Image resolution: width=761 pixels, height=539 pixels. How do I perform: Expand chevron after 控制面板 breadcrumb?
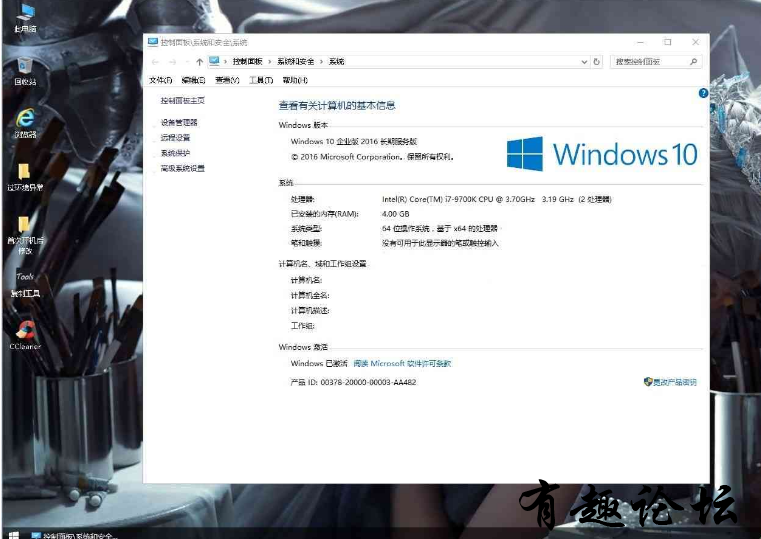pos(270,62)
